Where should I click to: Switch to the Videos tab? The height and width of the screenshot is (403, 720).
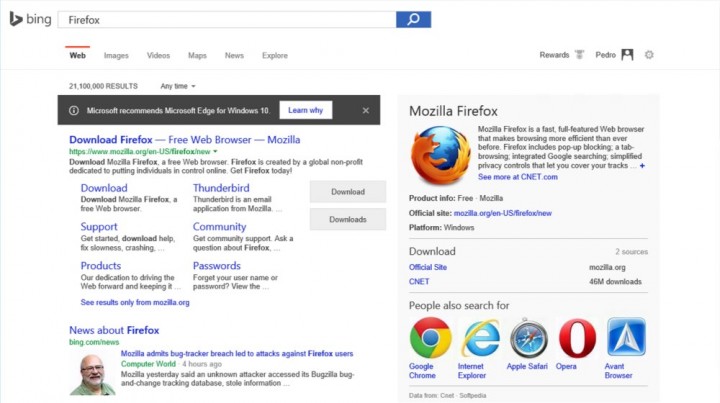(158, 56)
